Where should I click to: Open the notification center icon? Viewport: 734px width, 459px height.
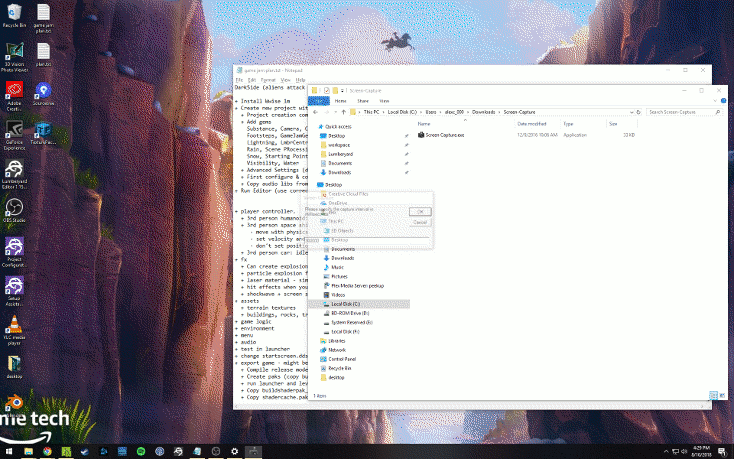click(x=722, y=452)
